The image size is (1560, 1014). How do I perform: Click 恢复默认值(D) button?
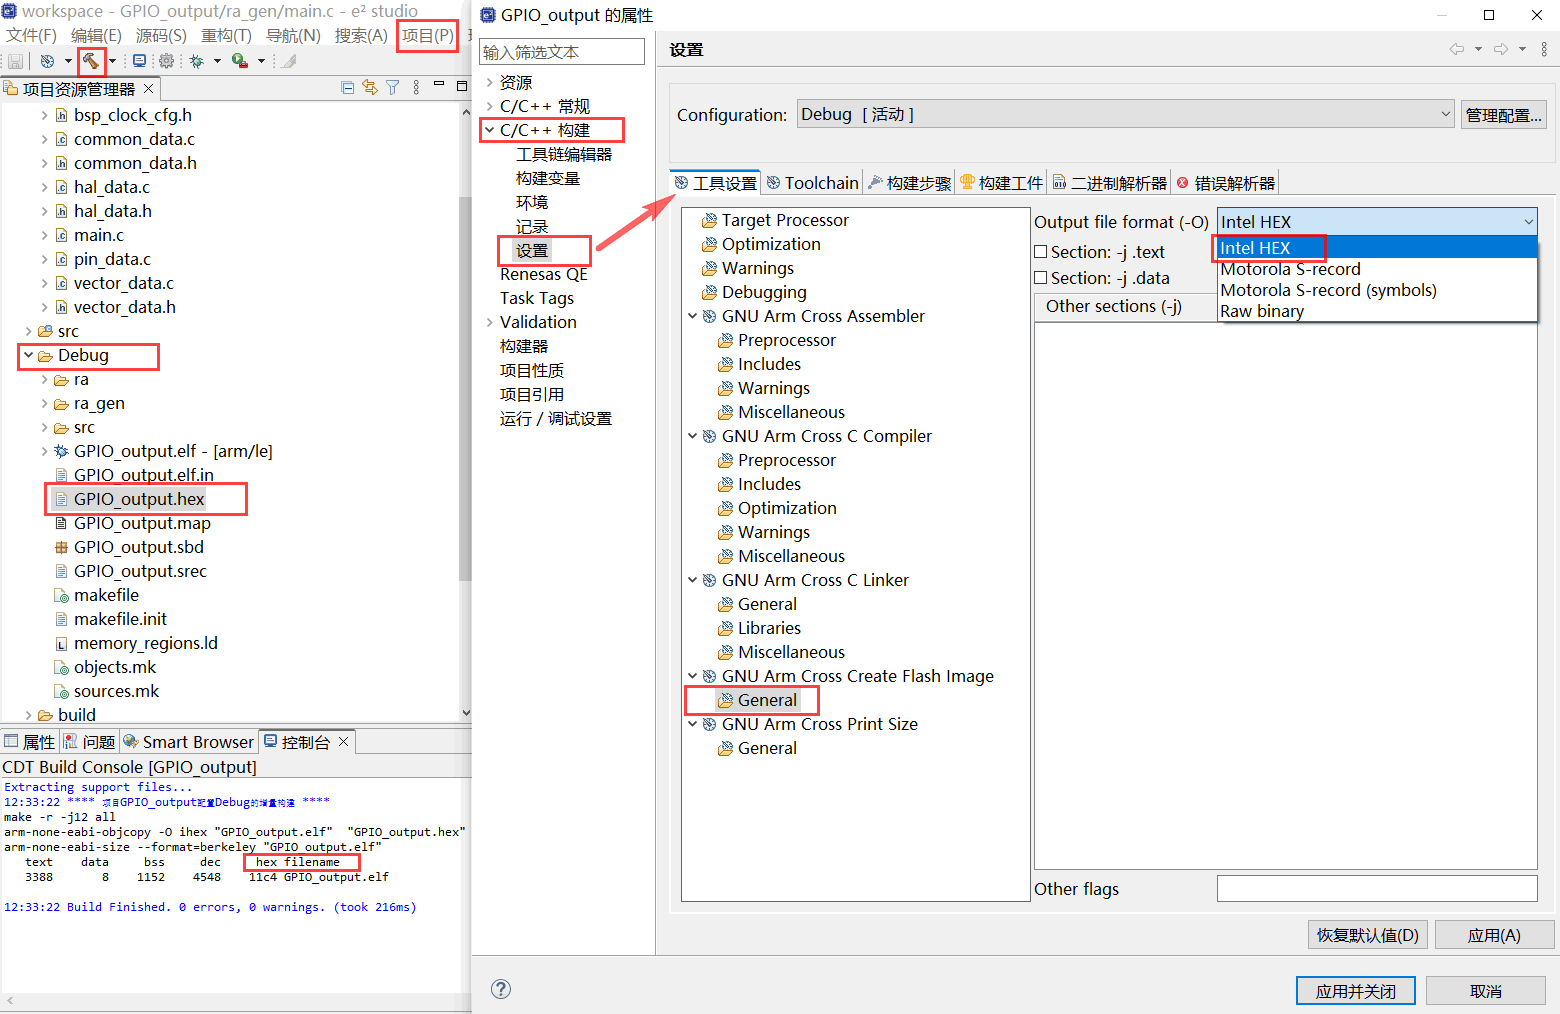coord(1367,935)
